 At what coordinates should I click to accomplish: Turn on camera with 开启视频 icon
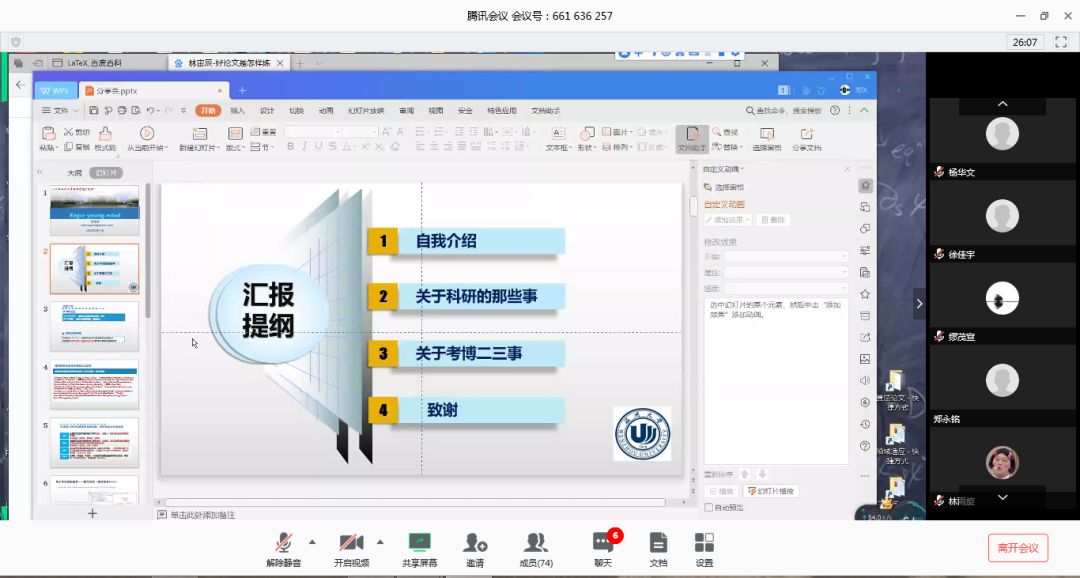click(351, 543)
